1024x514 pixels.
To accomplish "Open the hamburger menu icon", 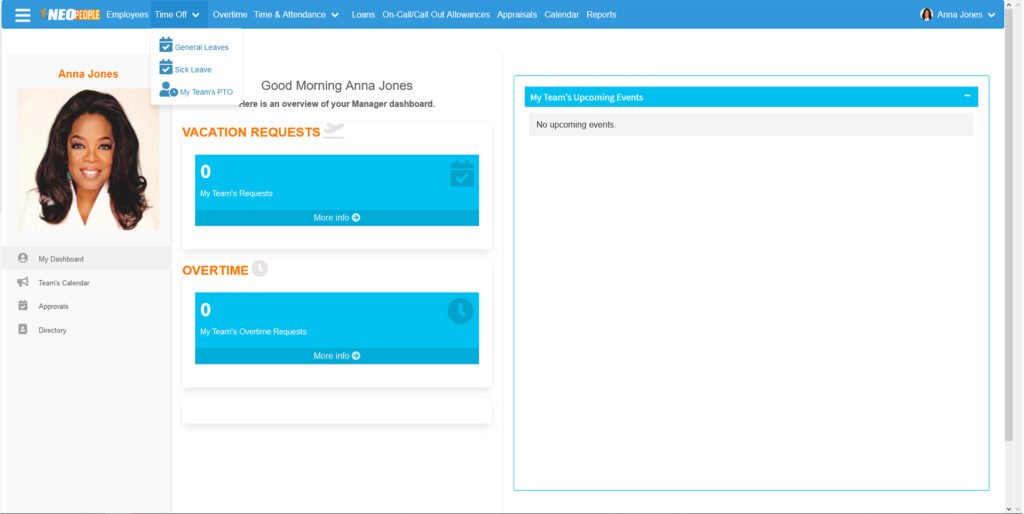I will tap(22, 15).
